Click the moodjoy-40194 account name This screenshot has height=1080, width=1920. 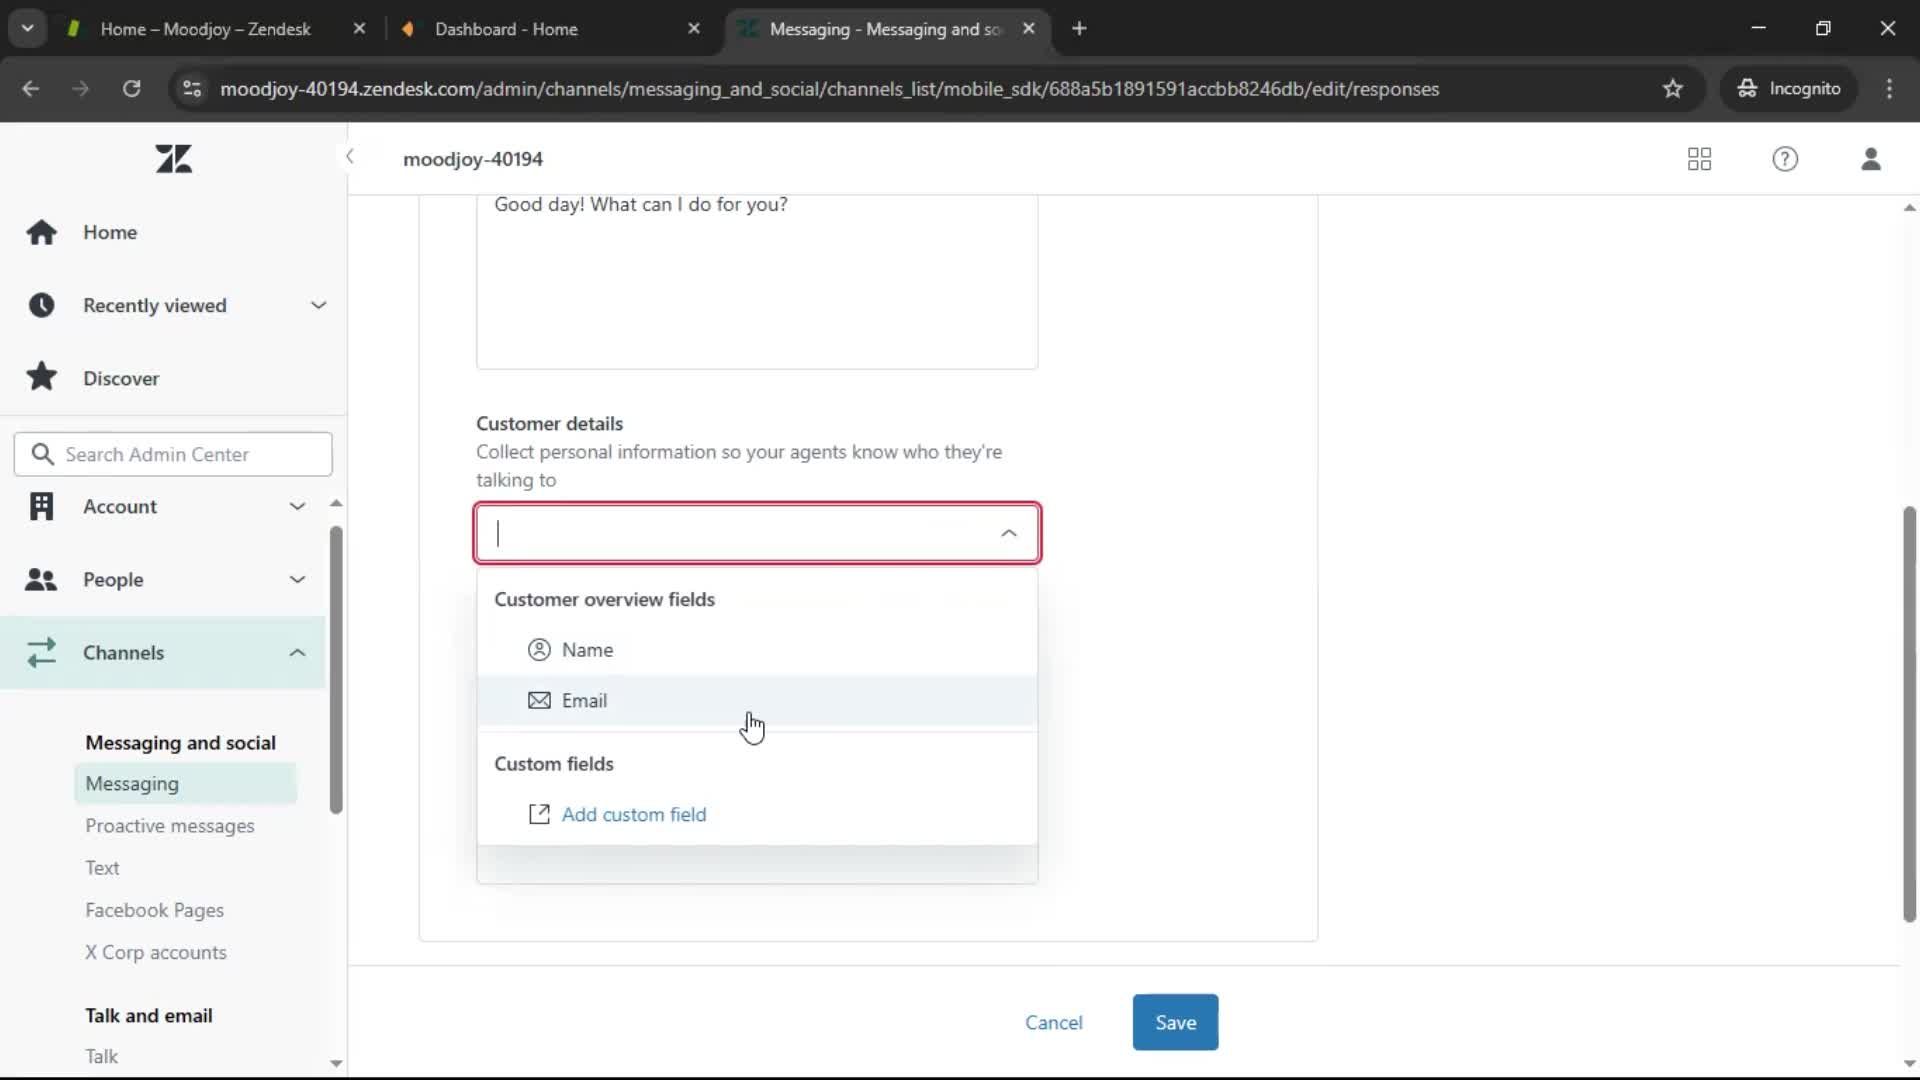coord(473,159)
